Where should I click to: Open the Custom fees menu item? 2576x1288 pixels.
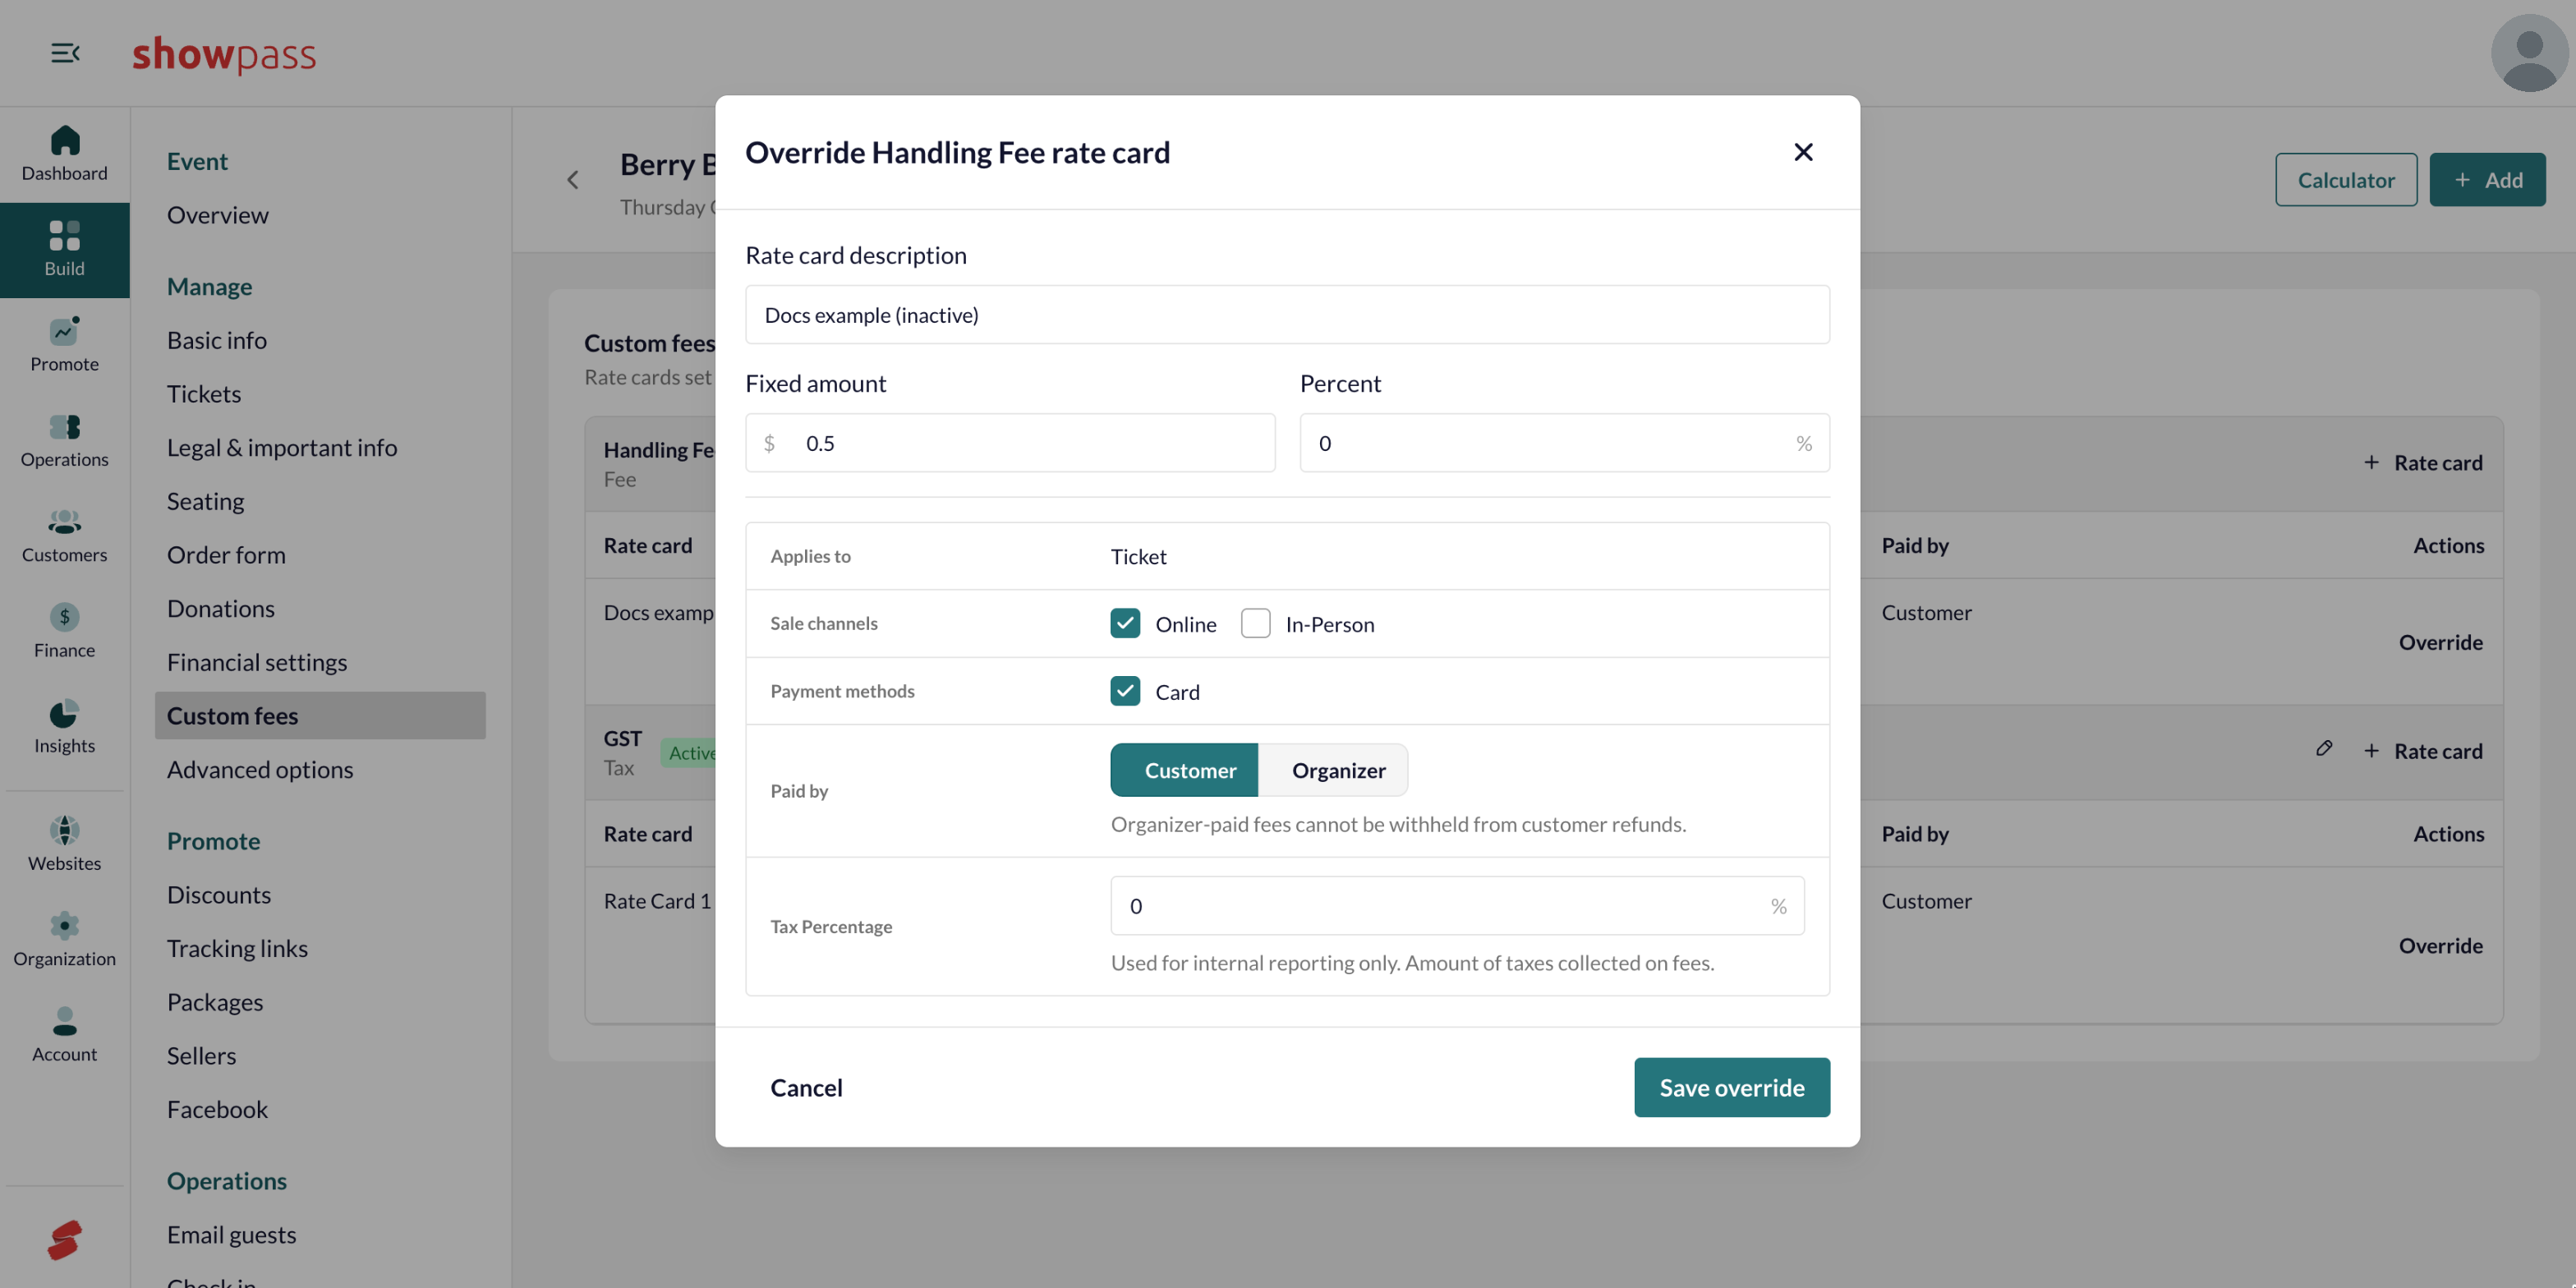point(320,715)
